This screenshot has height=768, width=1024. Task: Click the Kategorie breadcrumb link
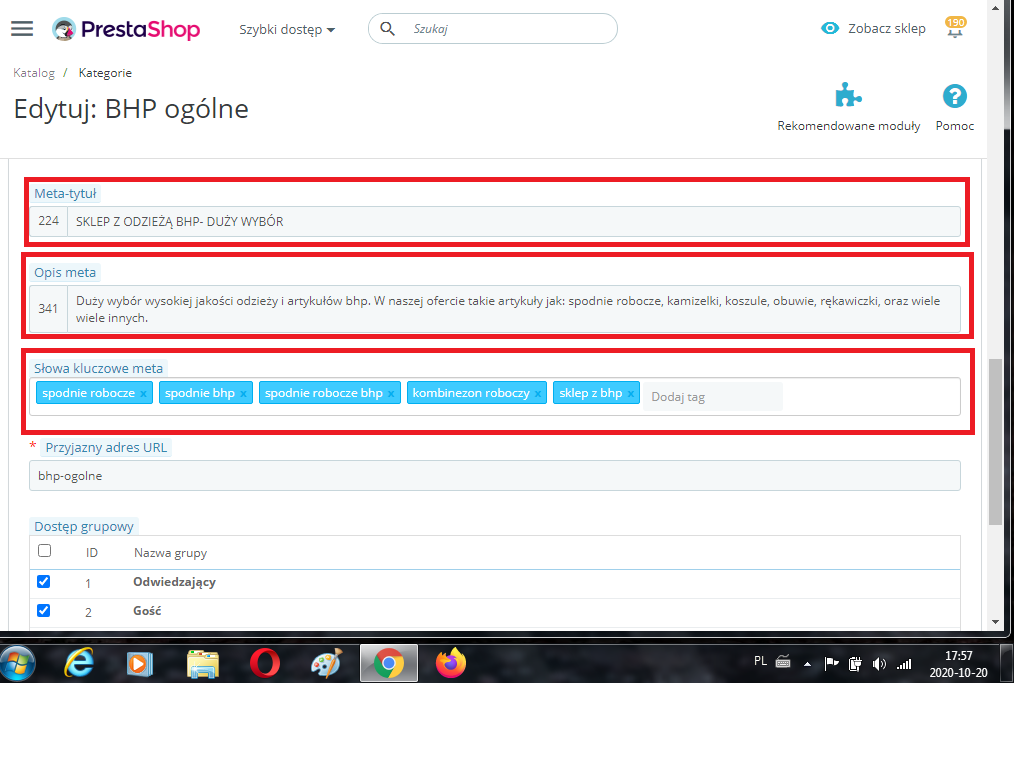(105, 72)
